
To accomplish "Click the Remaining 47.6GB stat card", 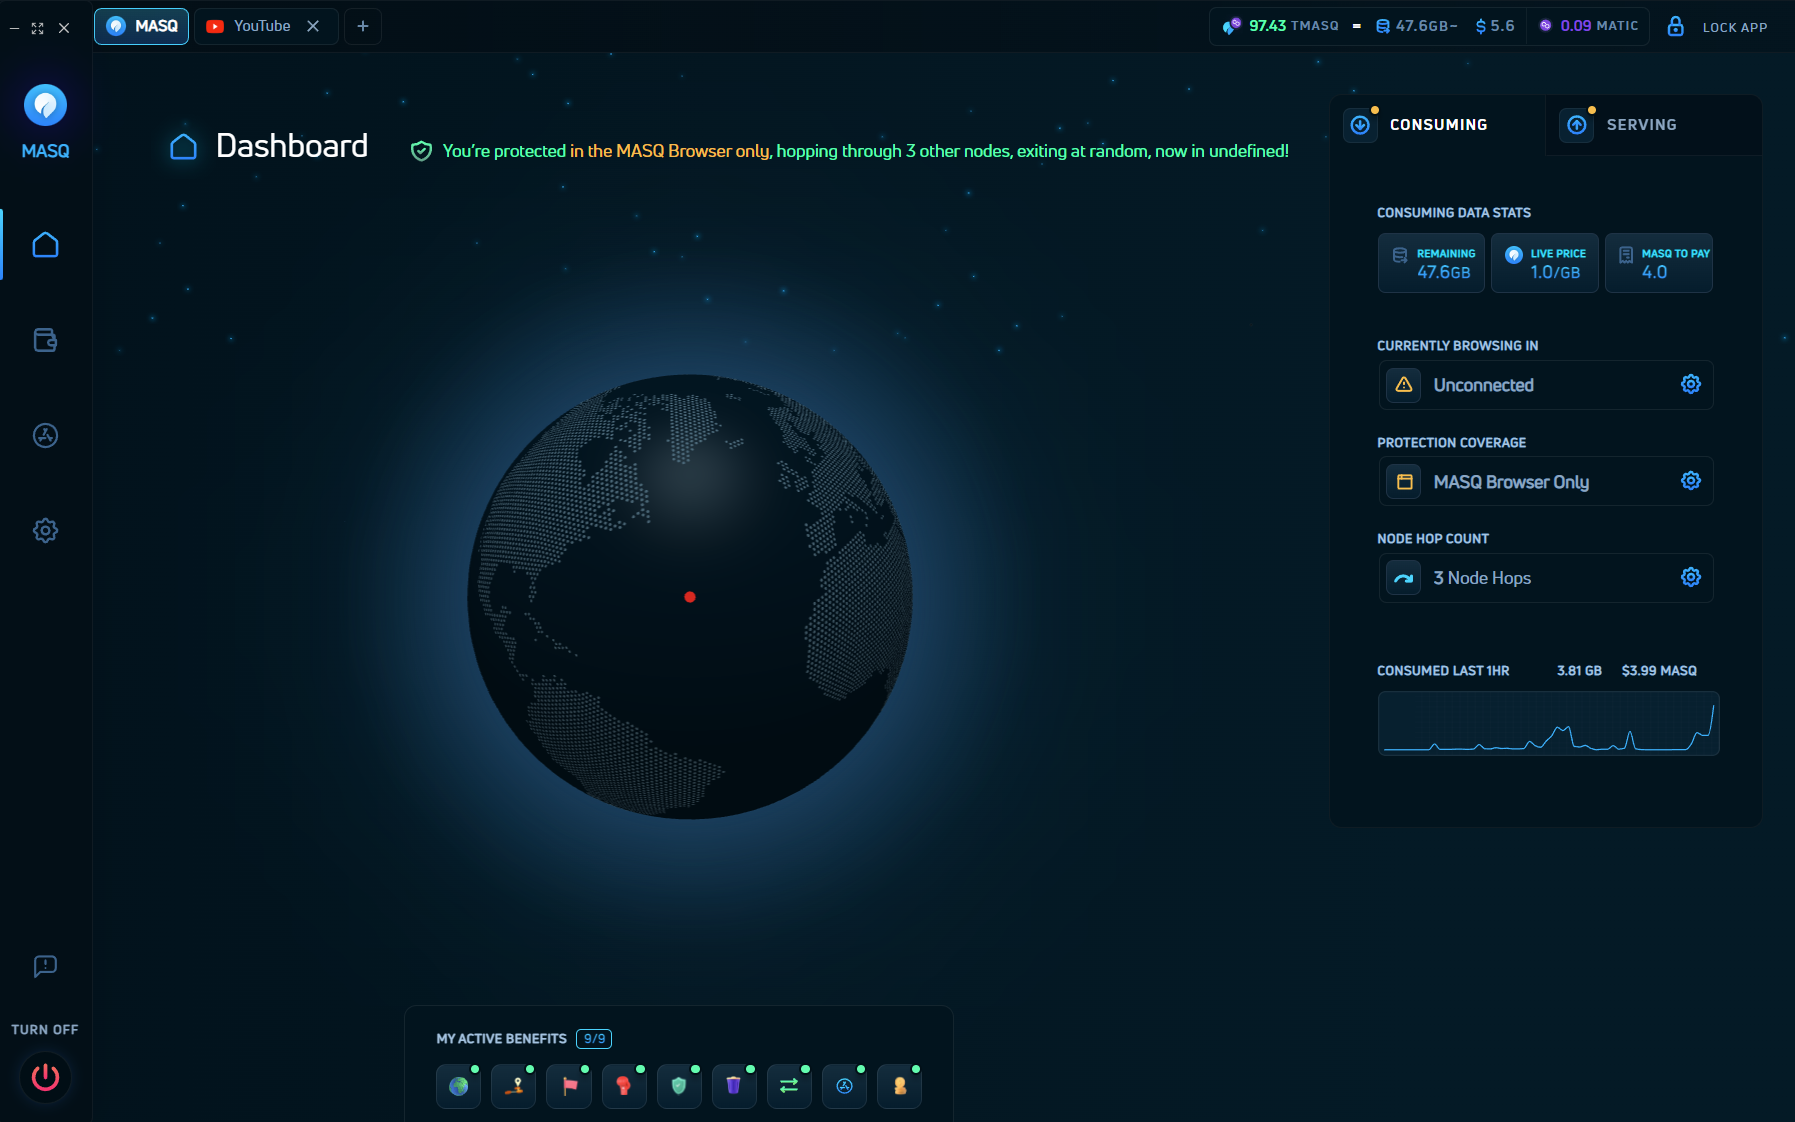I will pos(1431,263).
